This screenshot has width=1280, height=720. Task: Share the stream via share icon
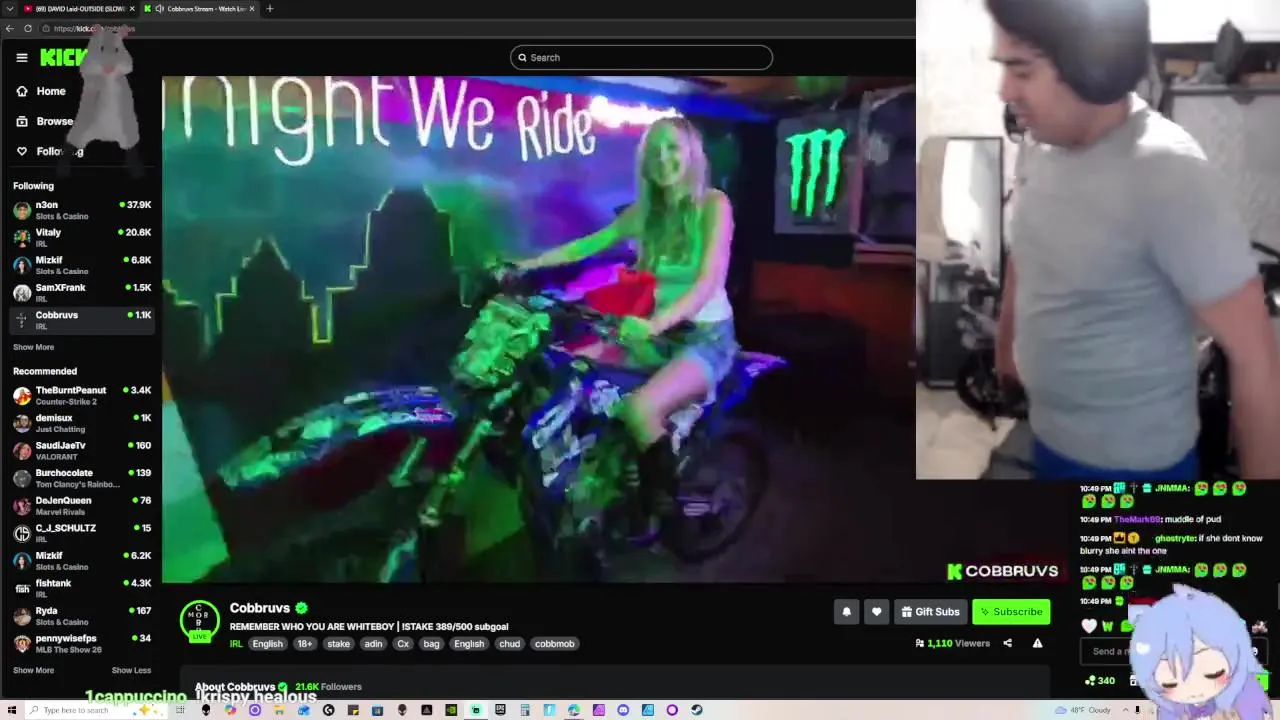[1007, 643]
